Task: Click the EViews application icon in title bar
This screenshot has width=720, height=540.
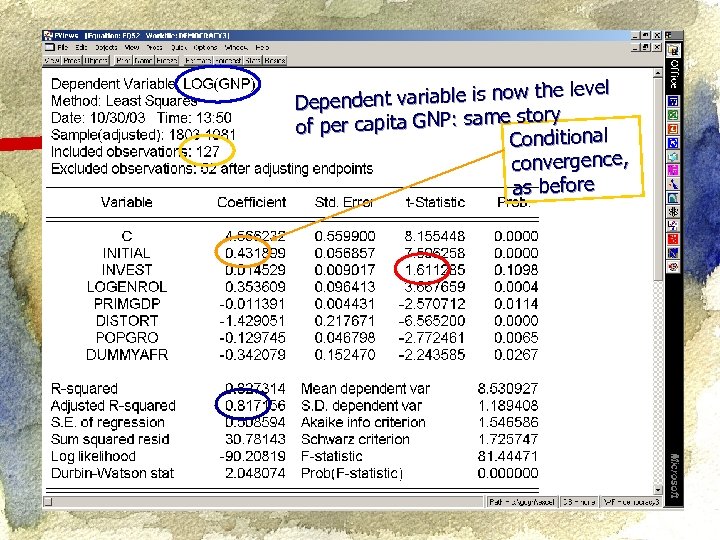Action: click(x=48, y=35)
